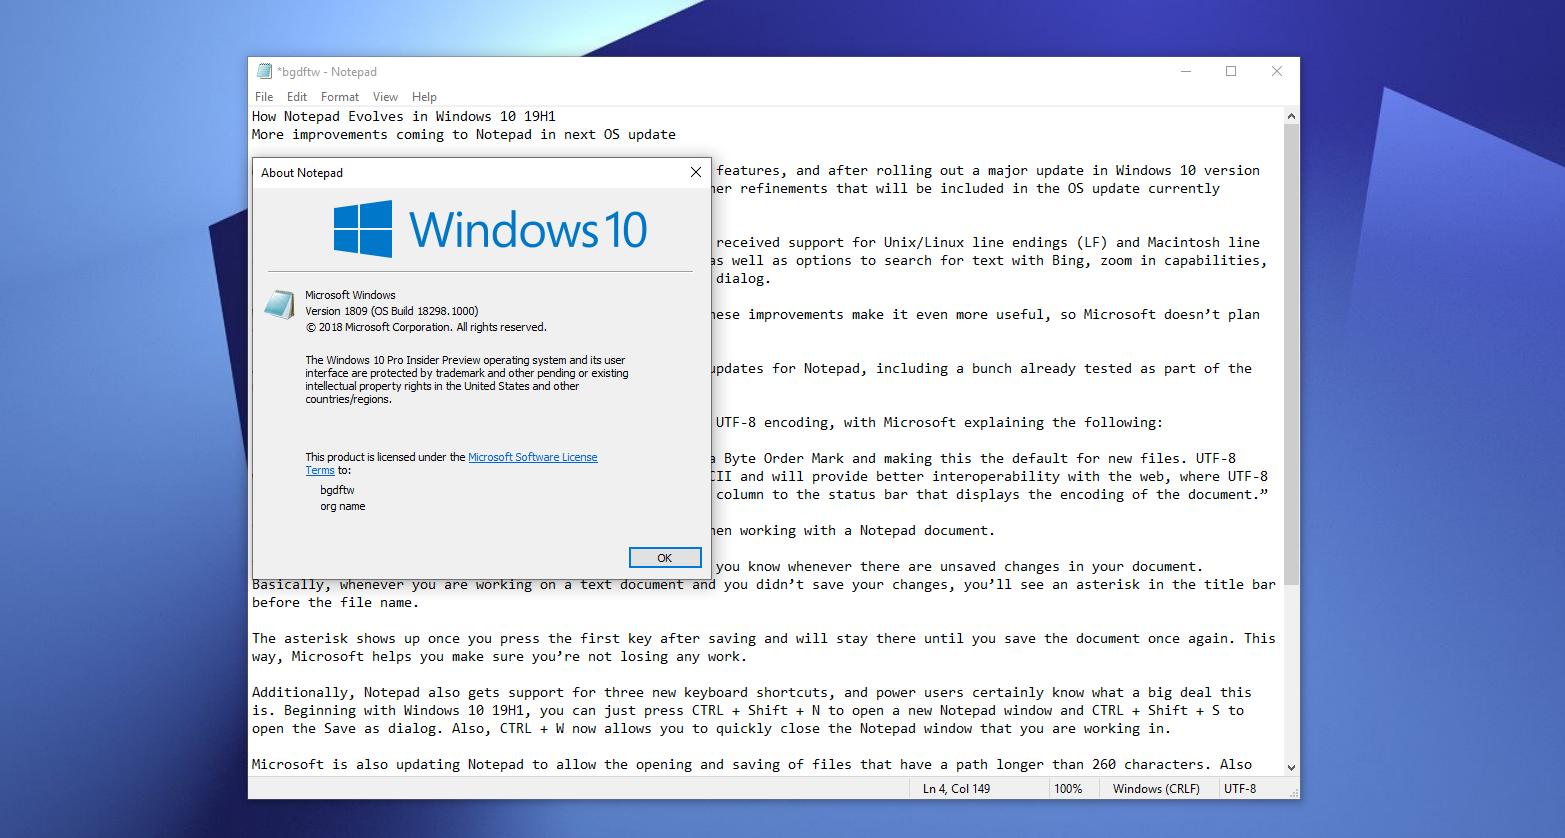1565x838 pixels.
Task: Click the 100% zoom status entry
Action: click(1068, 789)
